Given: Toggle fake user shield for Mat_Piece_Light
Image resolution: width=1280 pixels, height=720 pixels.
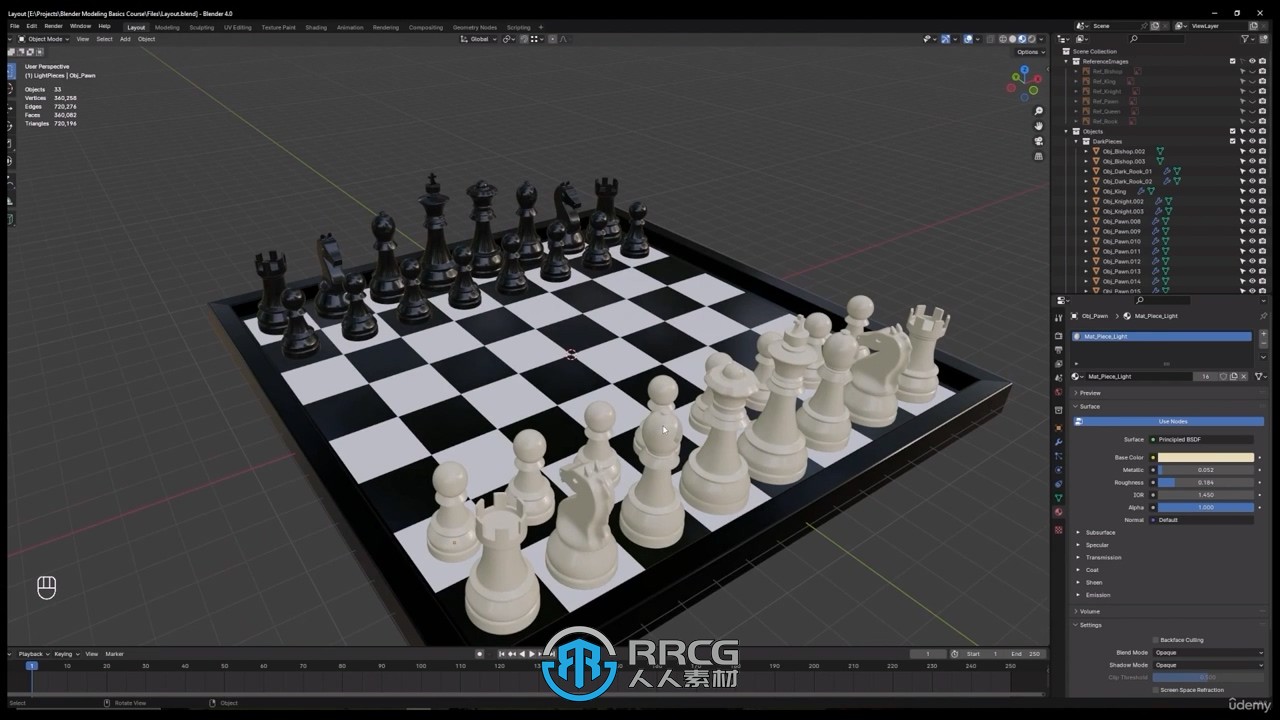Looking at the screenshot, I should coord(1223,377).
